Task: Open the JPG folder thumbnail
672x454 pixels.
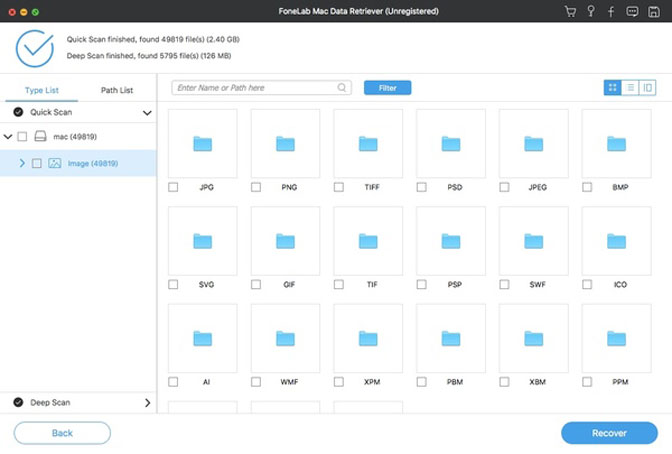Action: click(x=202, y=144)
